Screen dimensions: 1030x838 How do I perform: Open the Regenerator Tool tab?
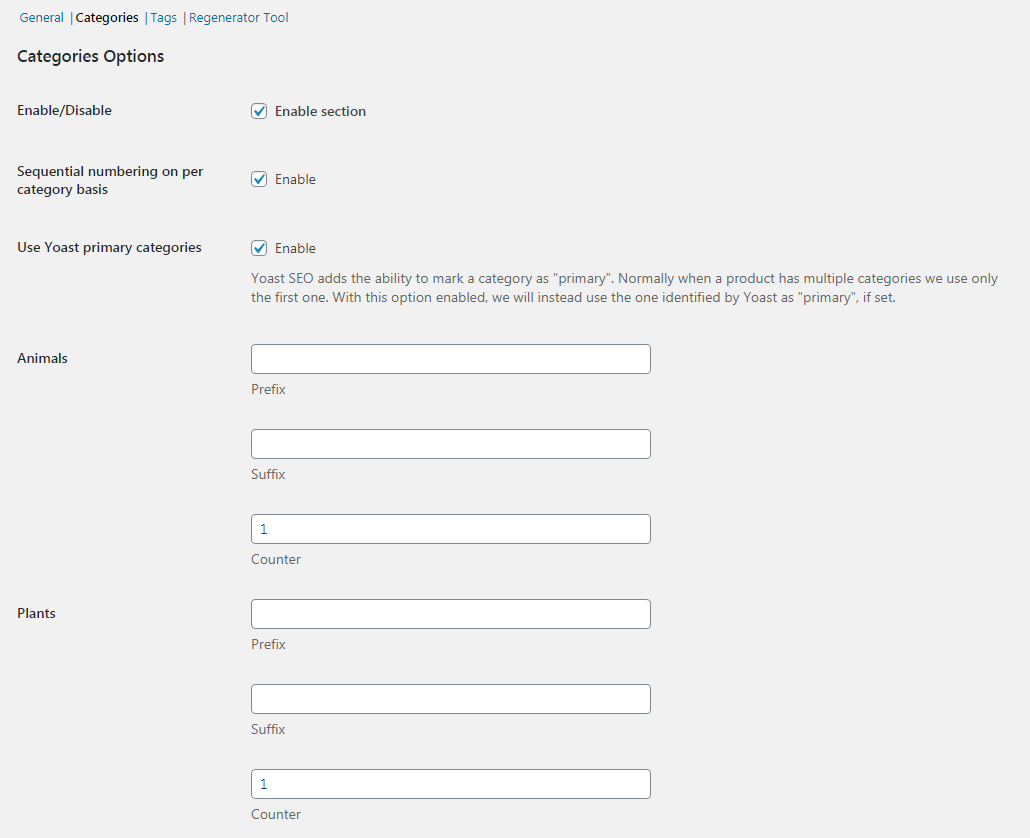[x=238, y=18]
